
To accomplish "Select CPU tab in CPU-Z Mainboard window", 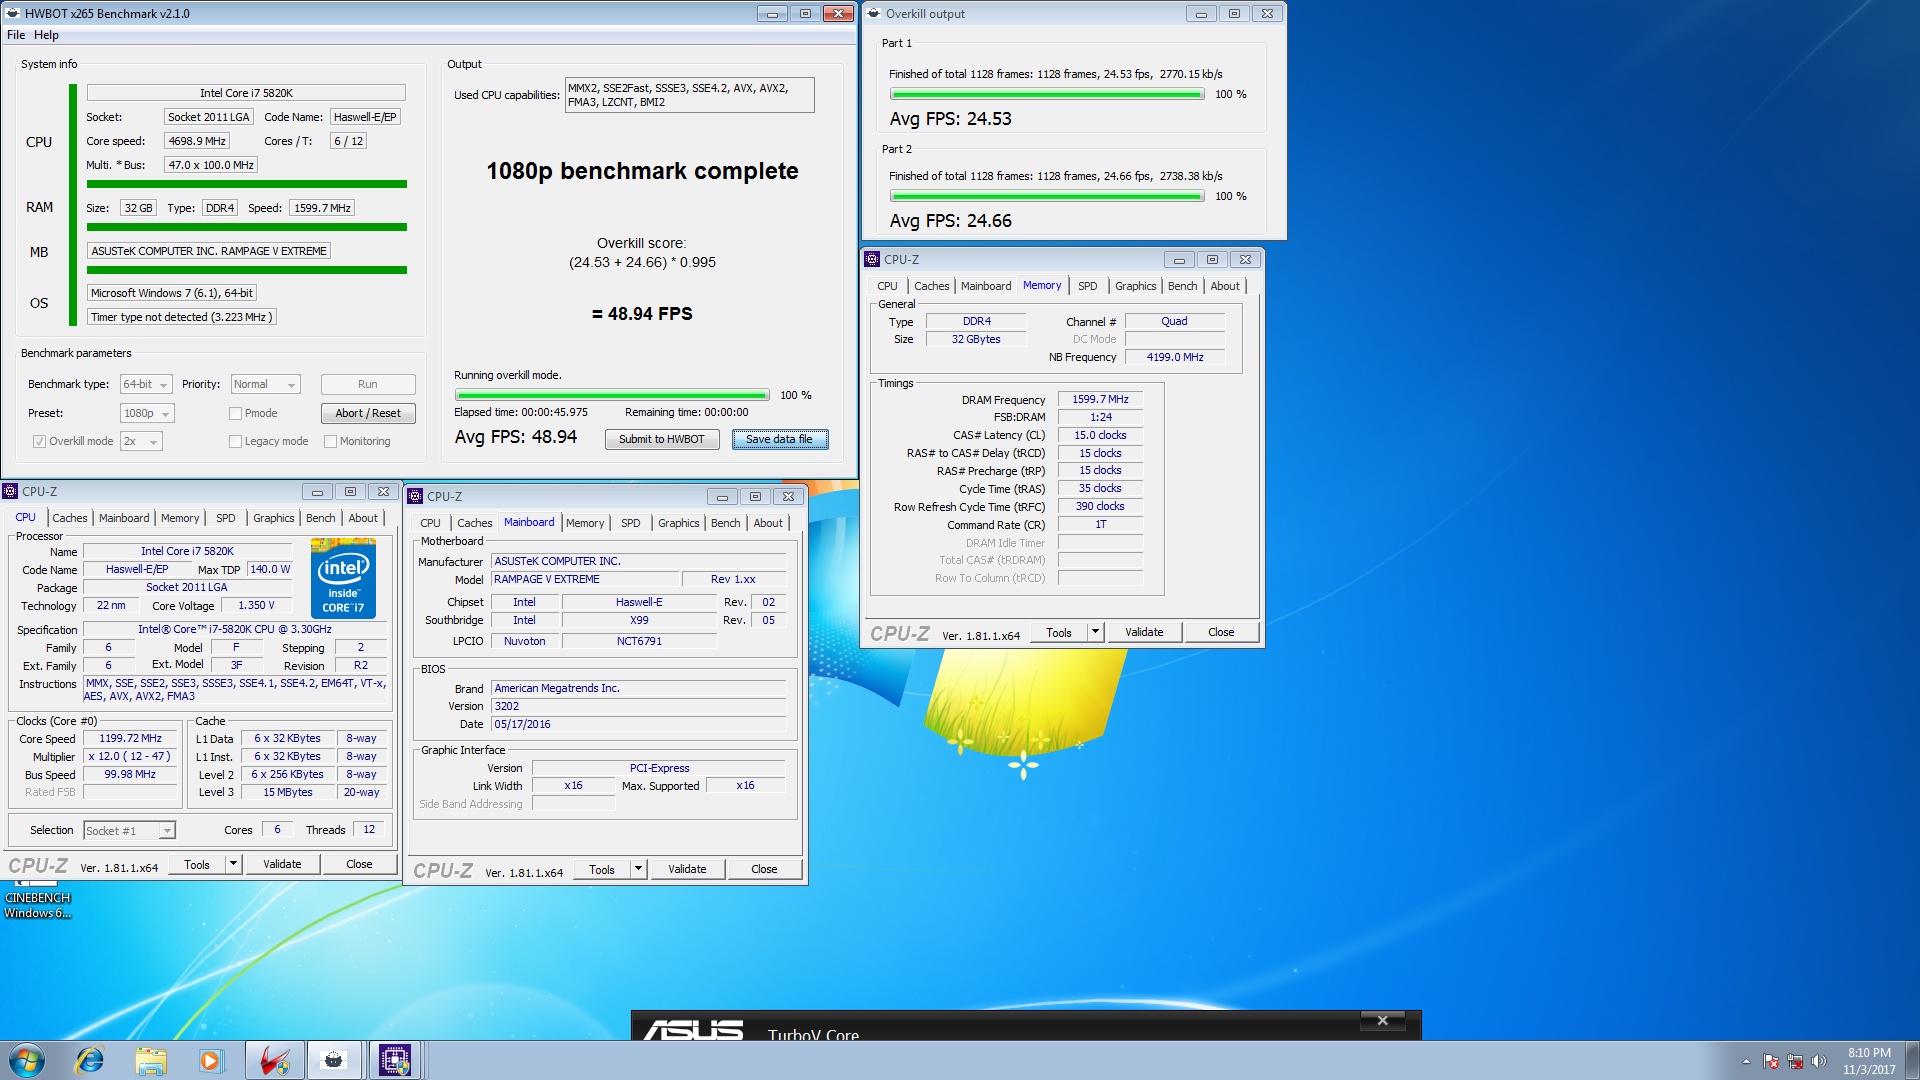I will [430, 523].
